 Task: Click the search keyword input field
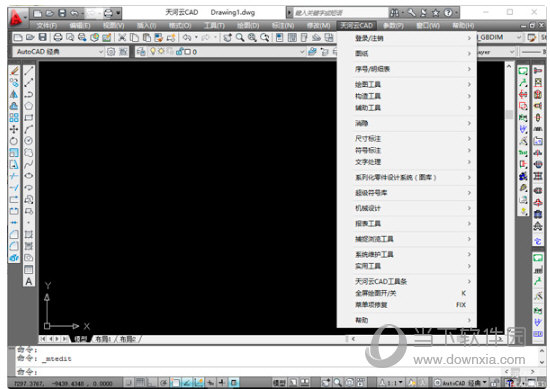(340, 13)
